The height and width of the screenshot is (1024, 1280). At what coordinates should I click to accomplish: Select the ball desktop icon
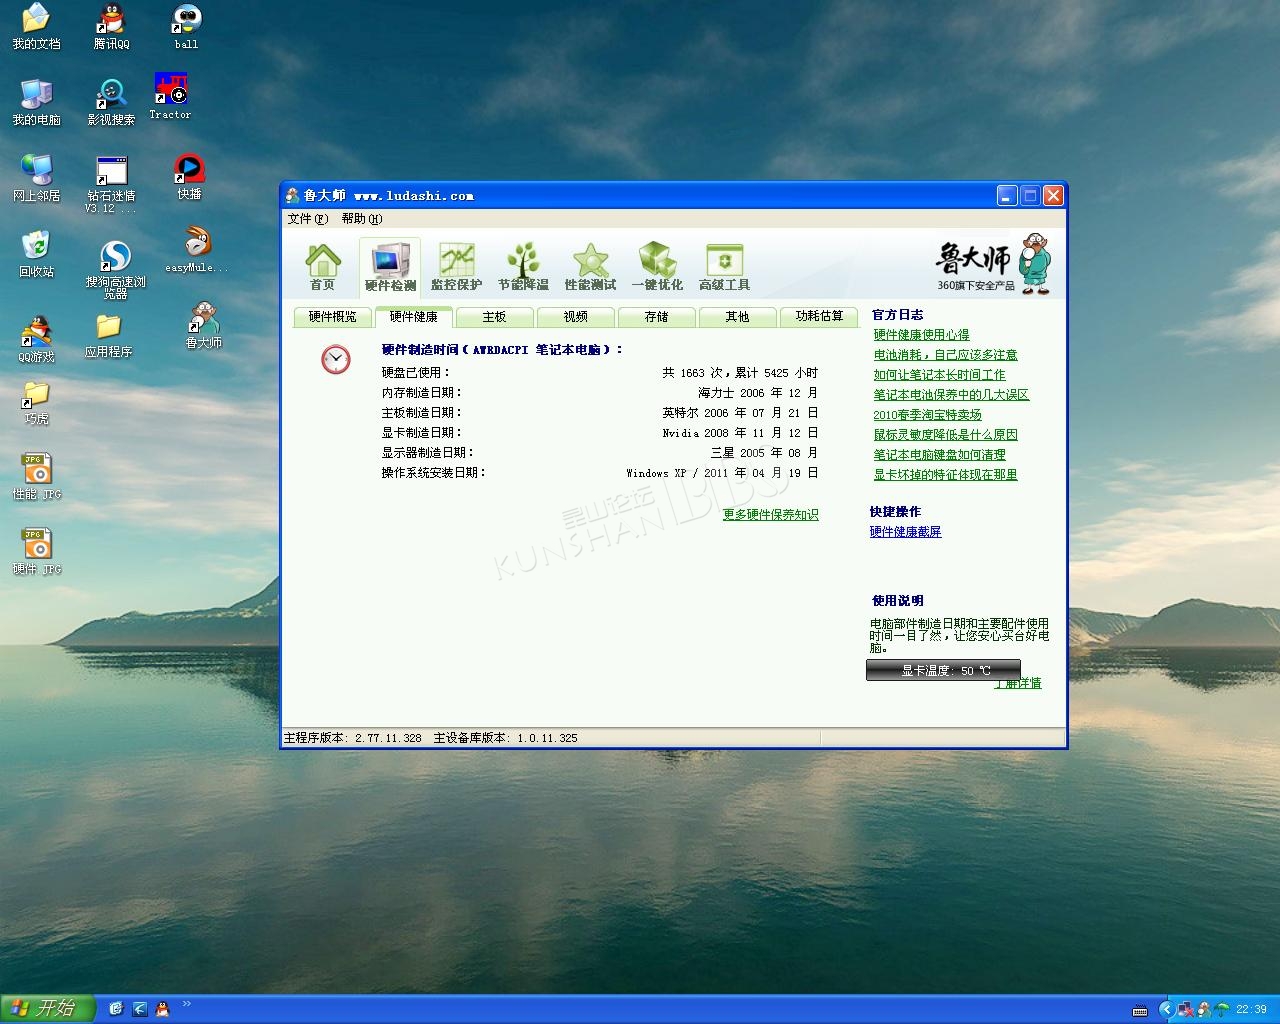[x=187, y=27]
